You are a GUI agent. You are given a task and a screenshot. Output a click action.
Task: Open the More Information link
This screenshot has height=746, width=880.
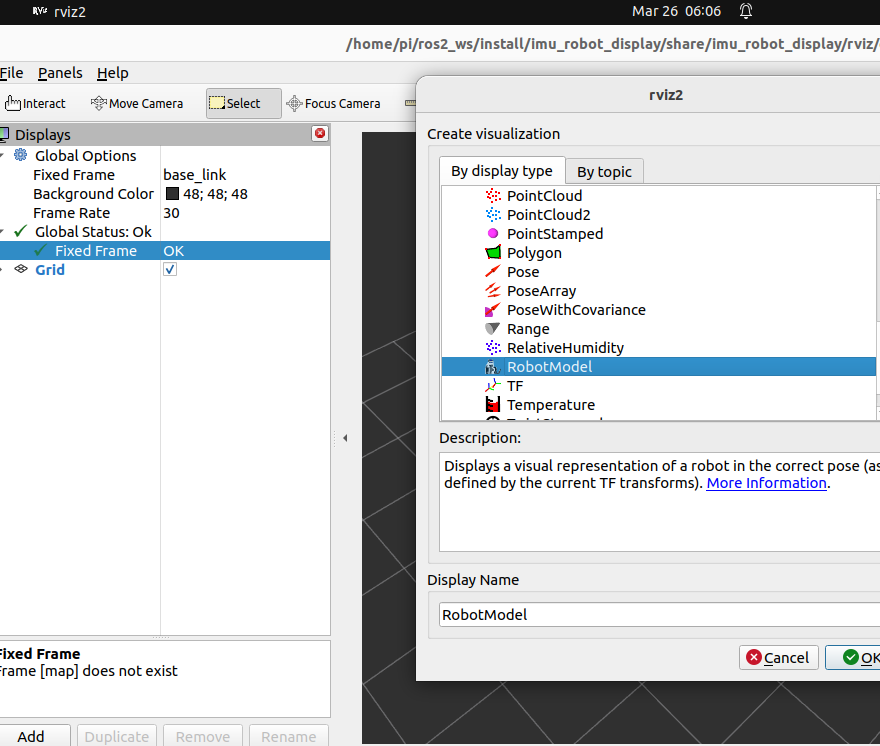[x=766, y=483]
